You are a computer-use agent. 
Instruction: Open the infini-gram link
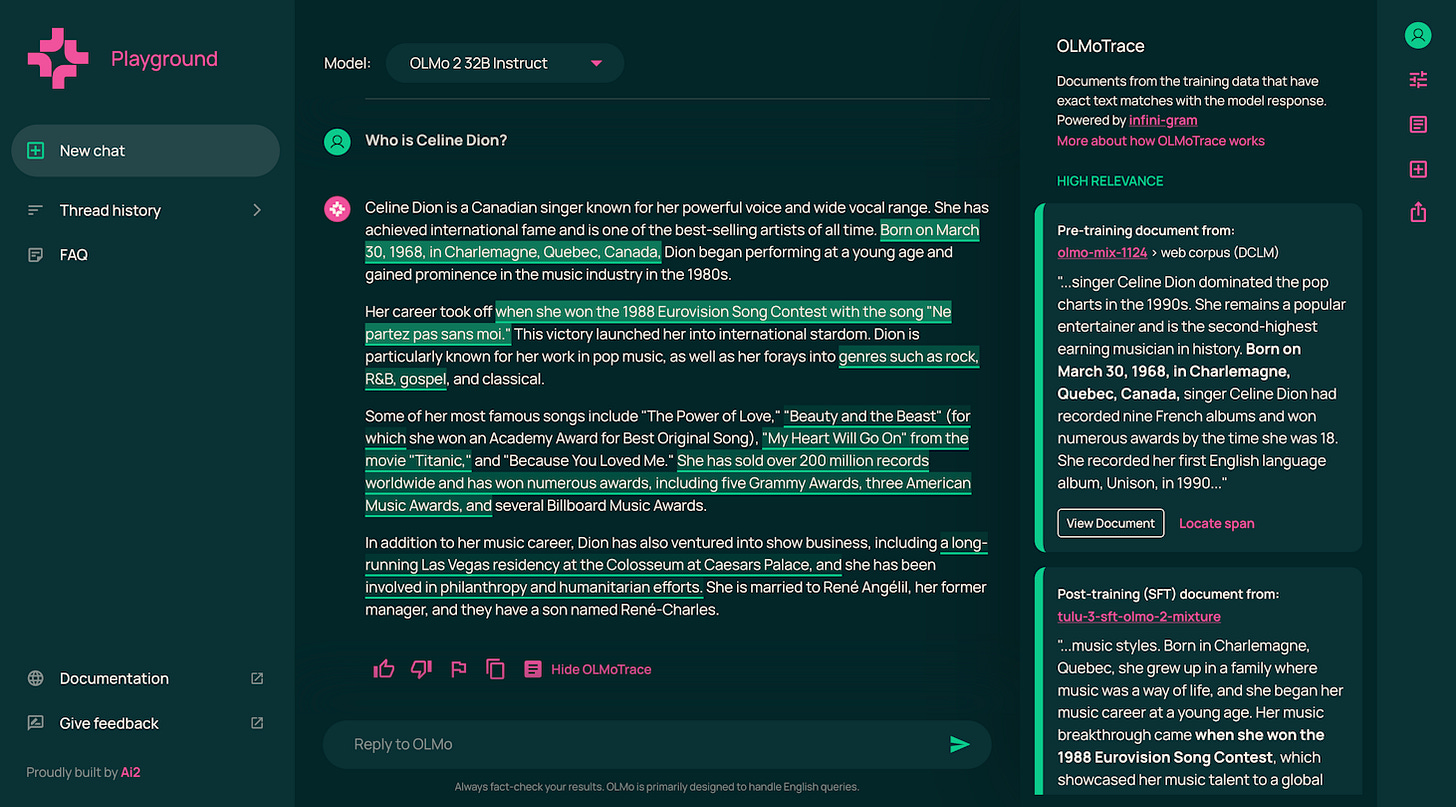pyautogui.click(x=1162, y=119)
